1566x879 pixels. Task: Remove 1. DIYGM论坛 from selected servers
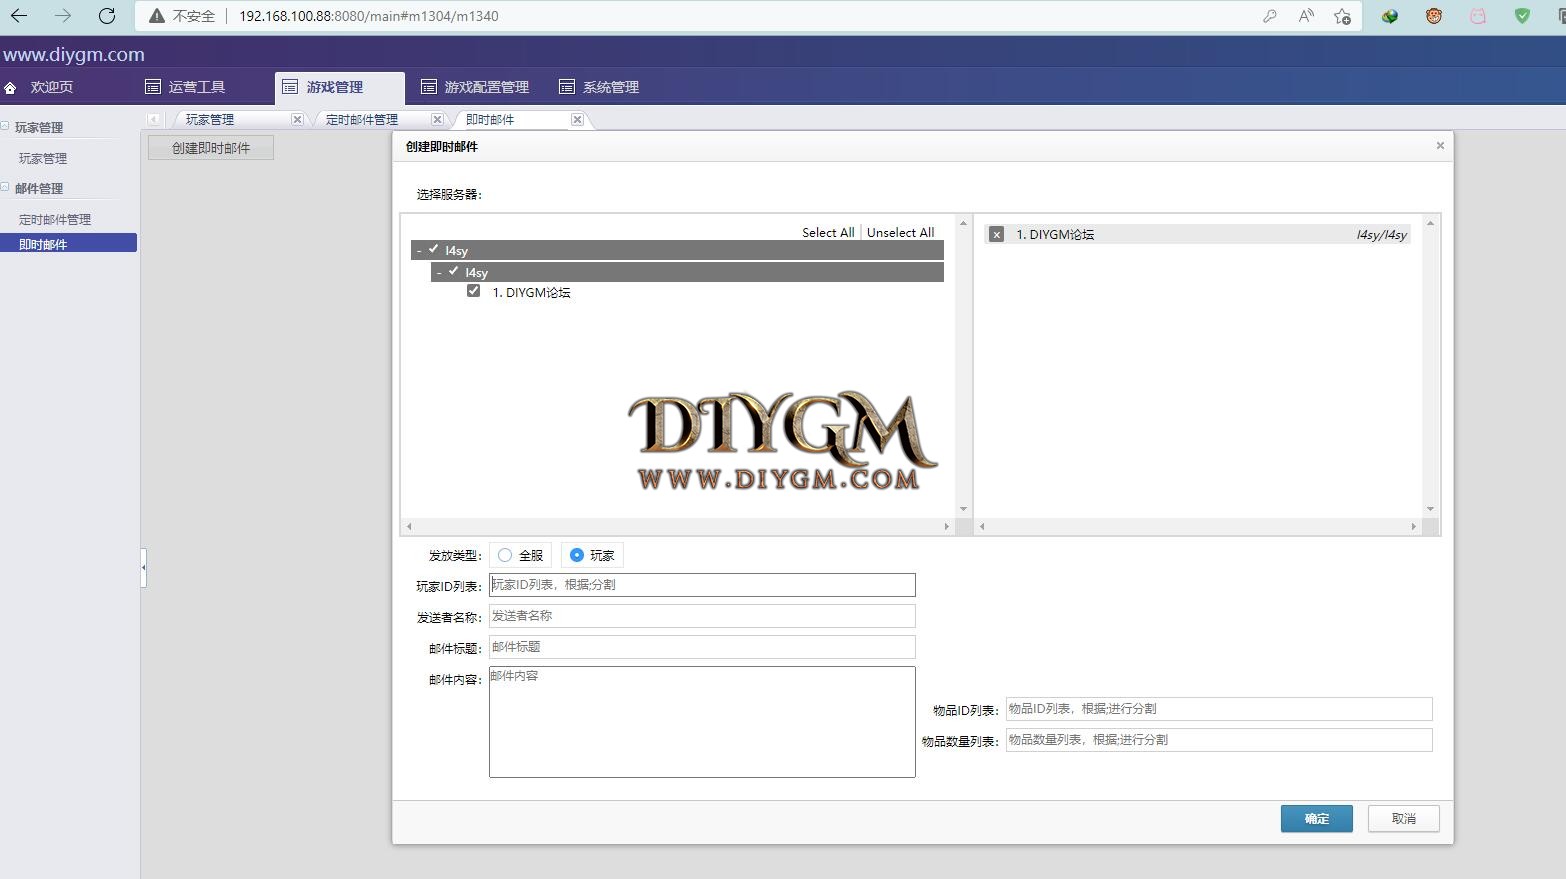996,234
